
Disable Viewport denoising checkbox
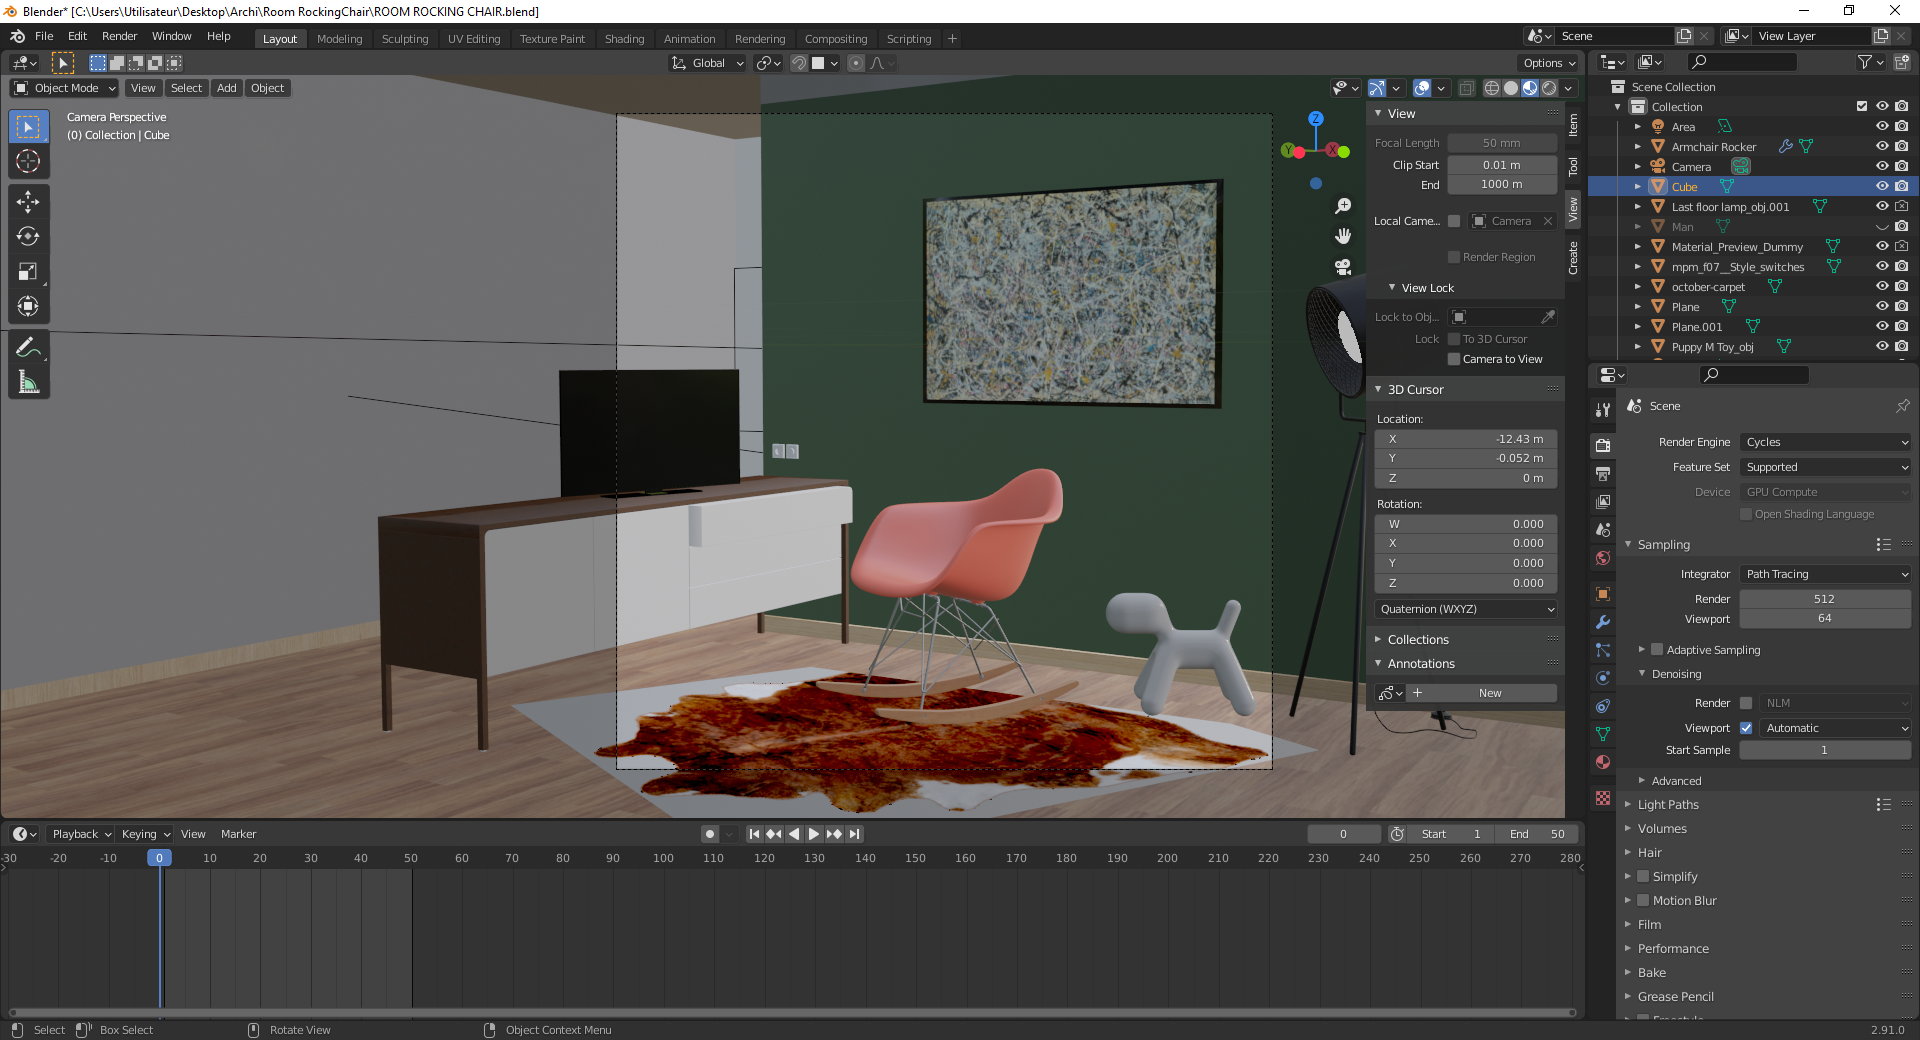click(1746, 728)
